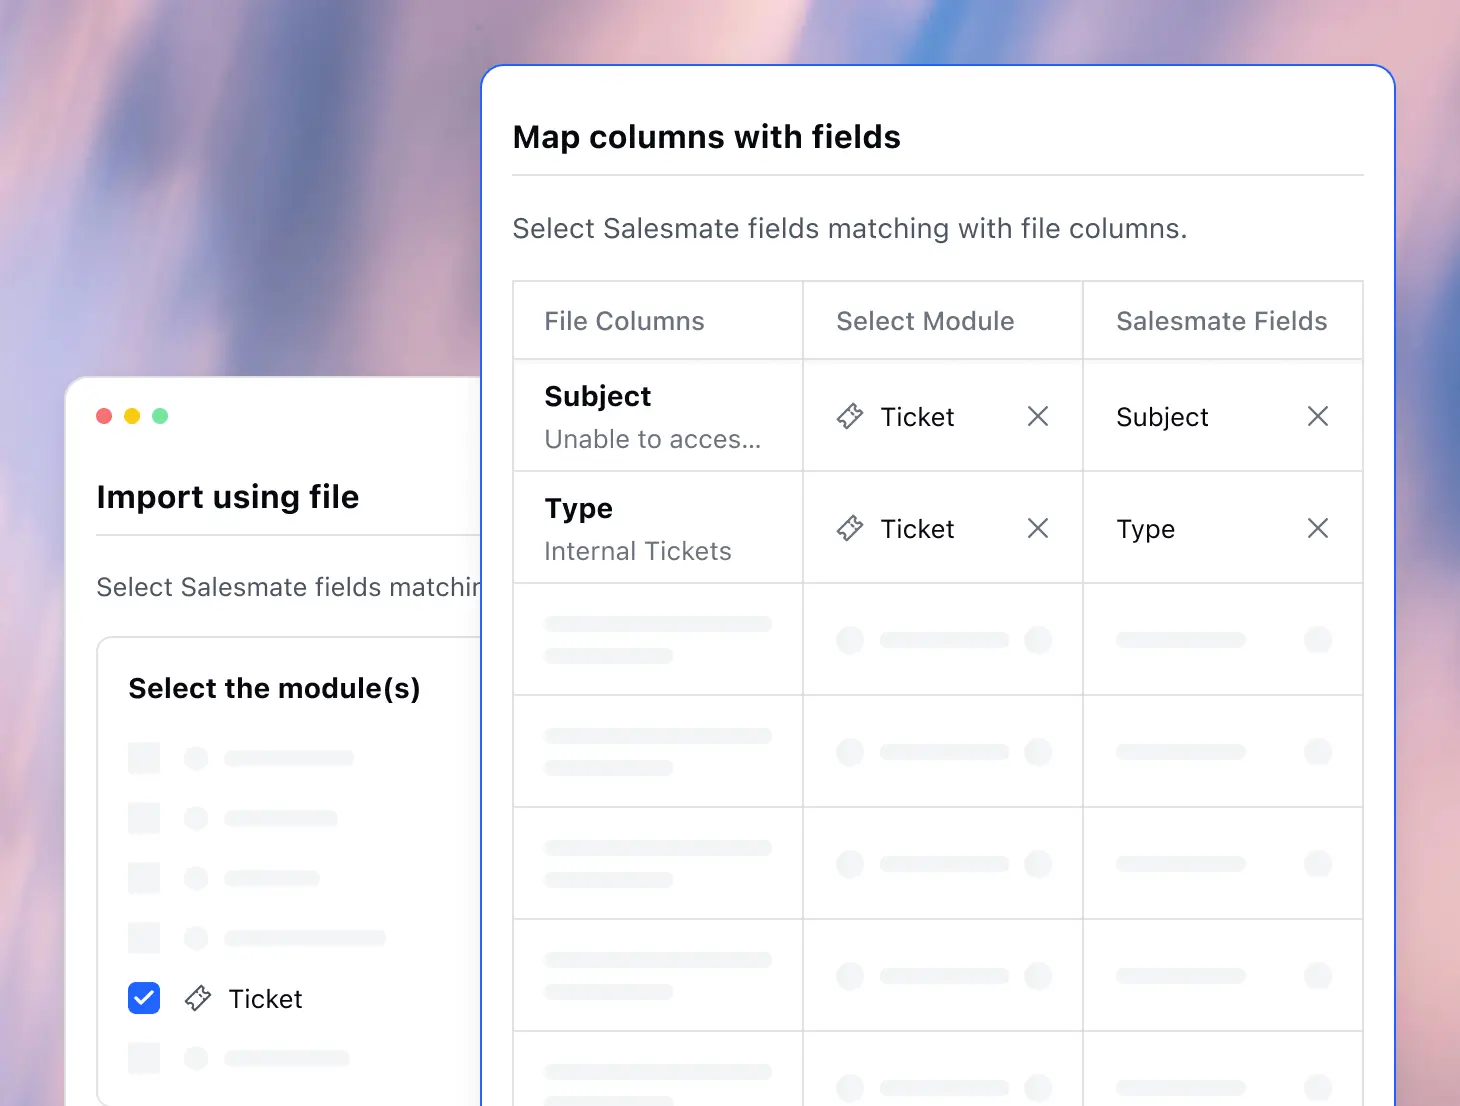Open Salesmate field dropdown showing Type
Screen dimensions: 1460x1106
point(1223,528)
